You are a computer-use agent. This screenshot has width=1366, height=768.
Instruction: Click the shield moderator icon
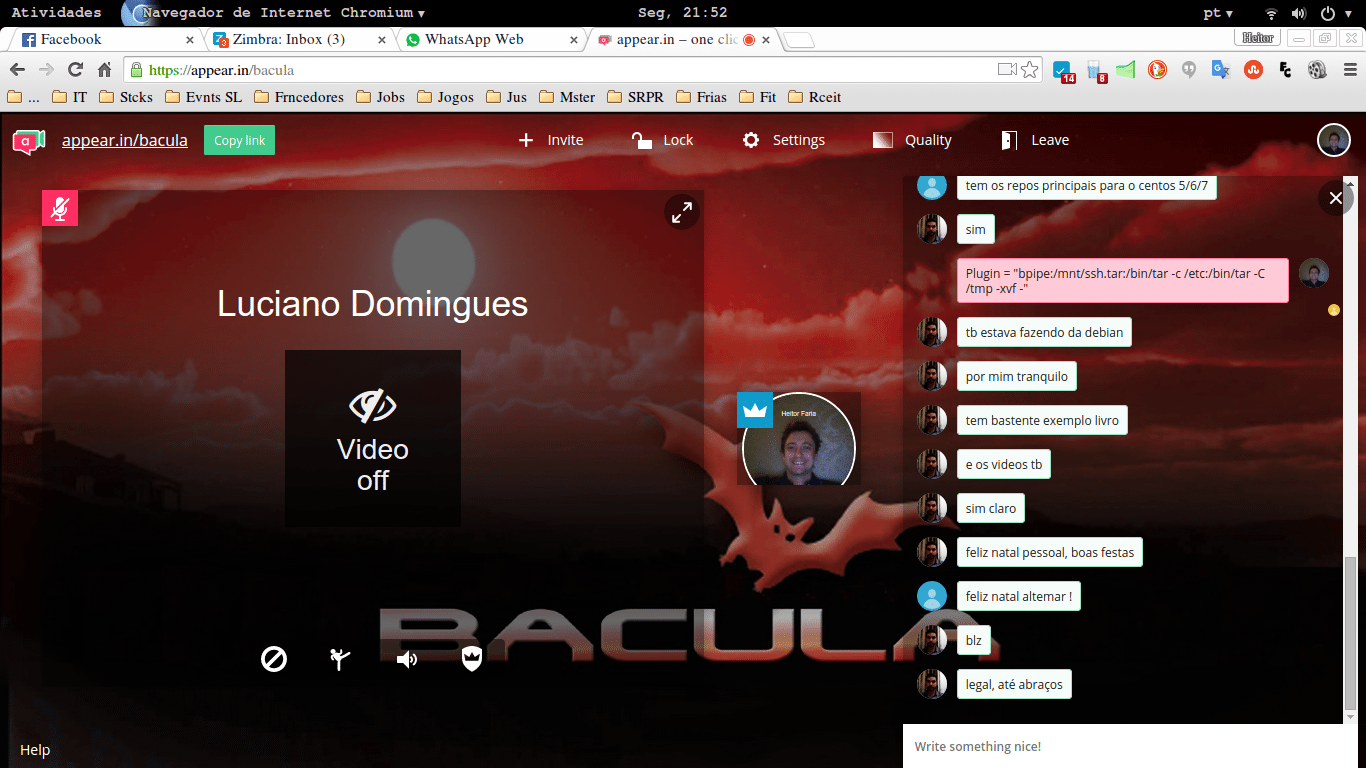(x=472, y=659)
